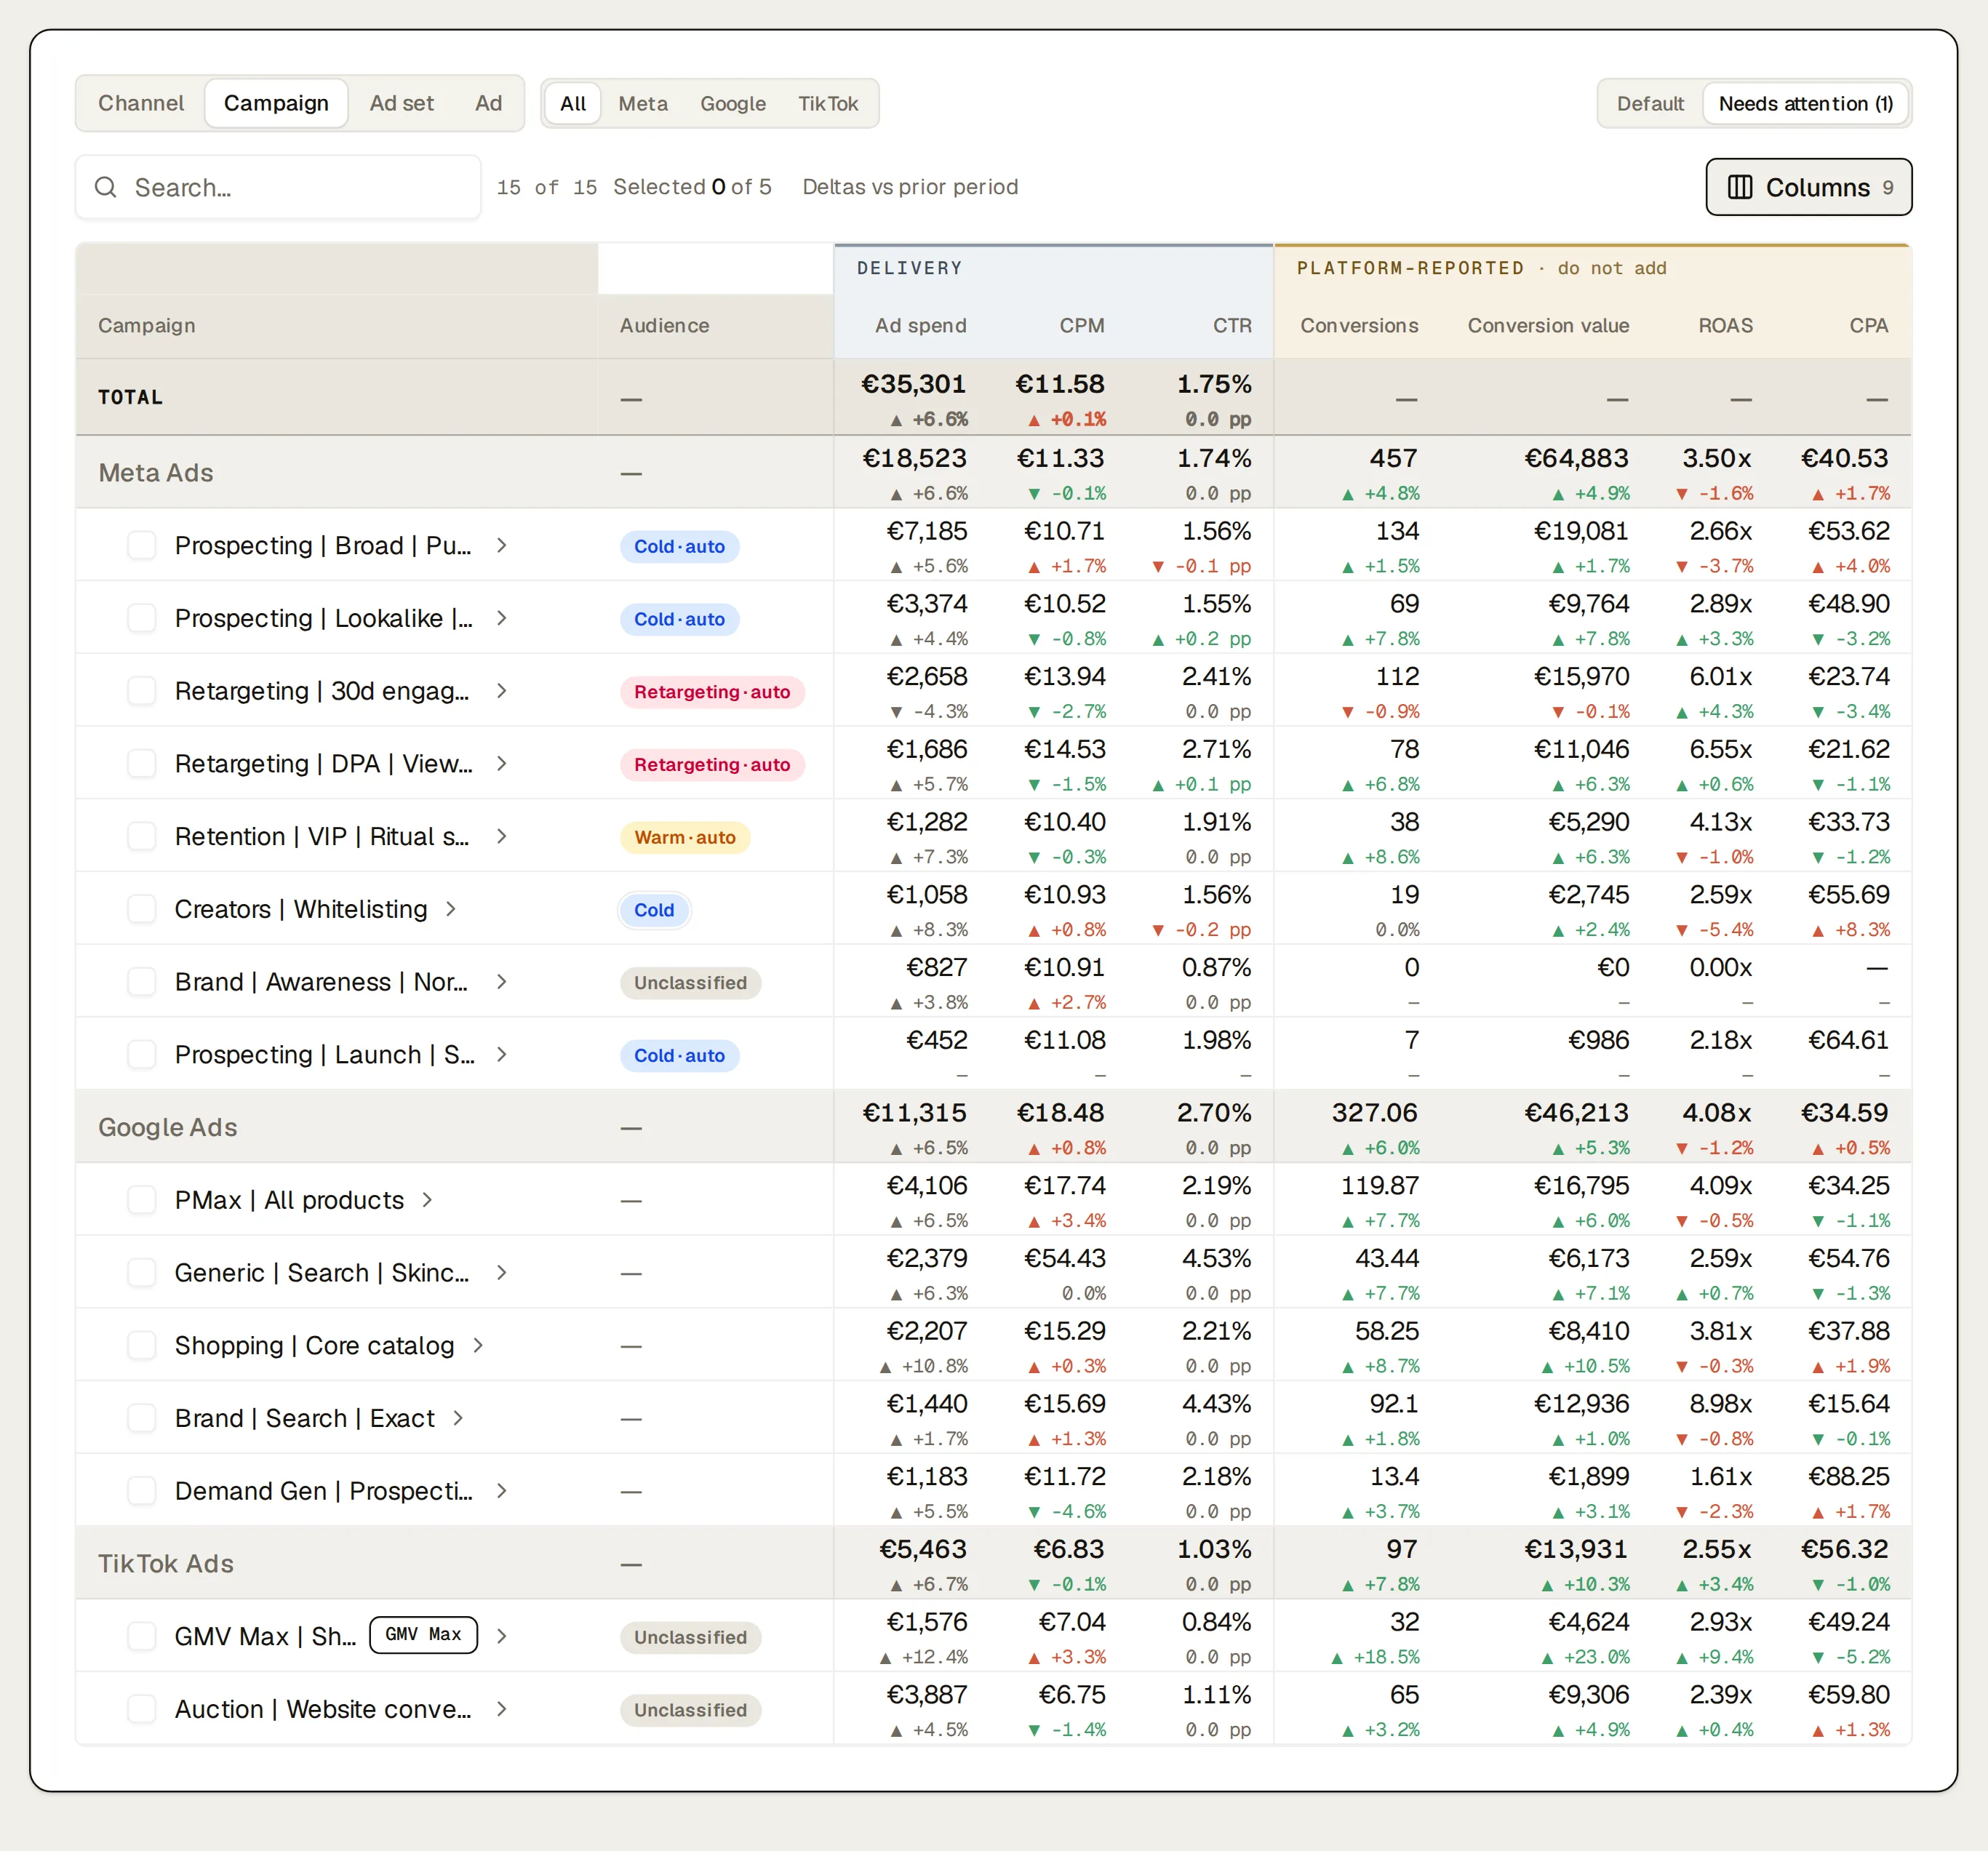1988x1851 pixels.
Task: Tick the Prospecting Lookalike campaign checkbox
Action: click(x=142, y=618)
